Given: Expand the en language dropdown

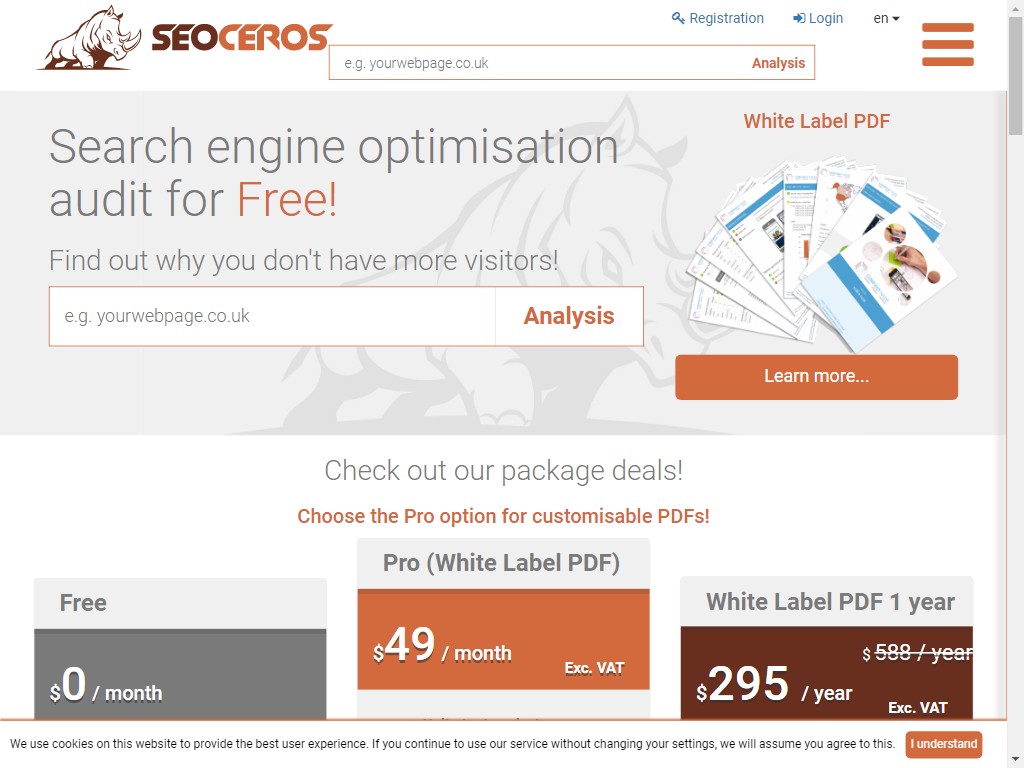Looking at the screenshot, I should tap(886, 18).
